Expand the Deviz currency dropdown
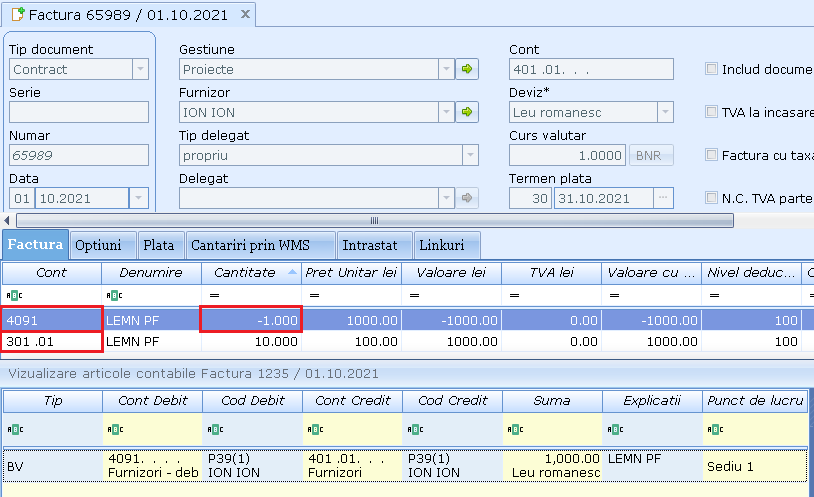The height and width of the screenshot is (497, 814). tap(665, 112)
